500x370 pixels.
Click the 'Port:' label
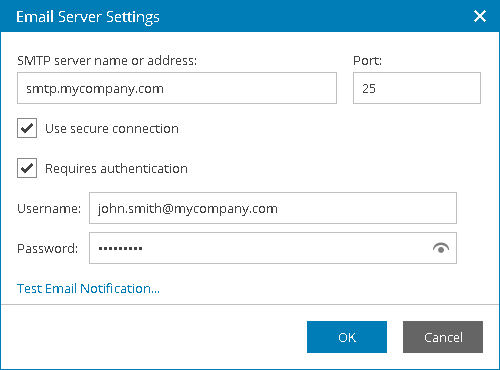point(367,61)
